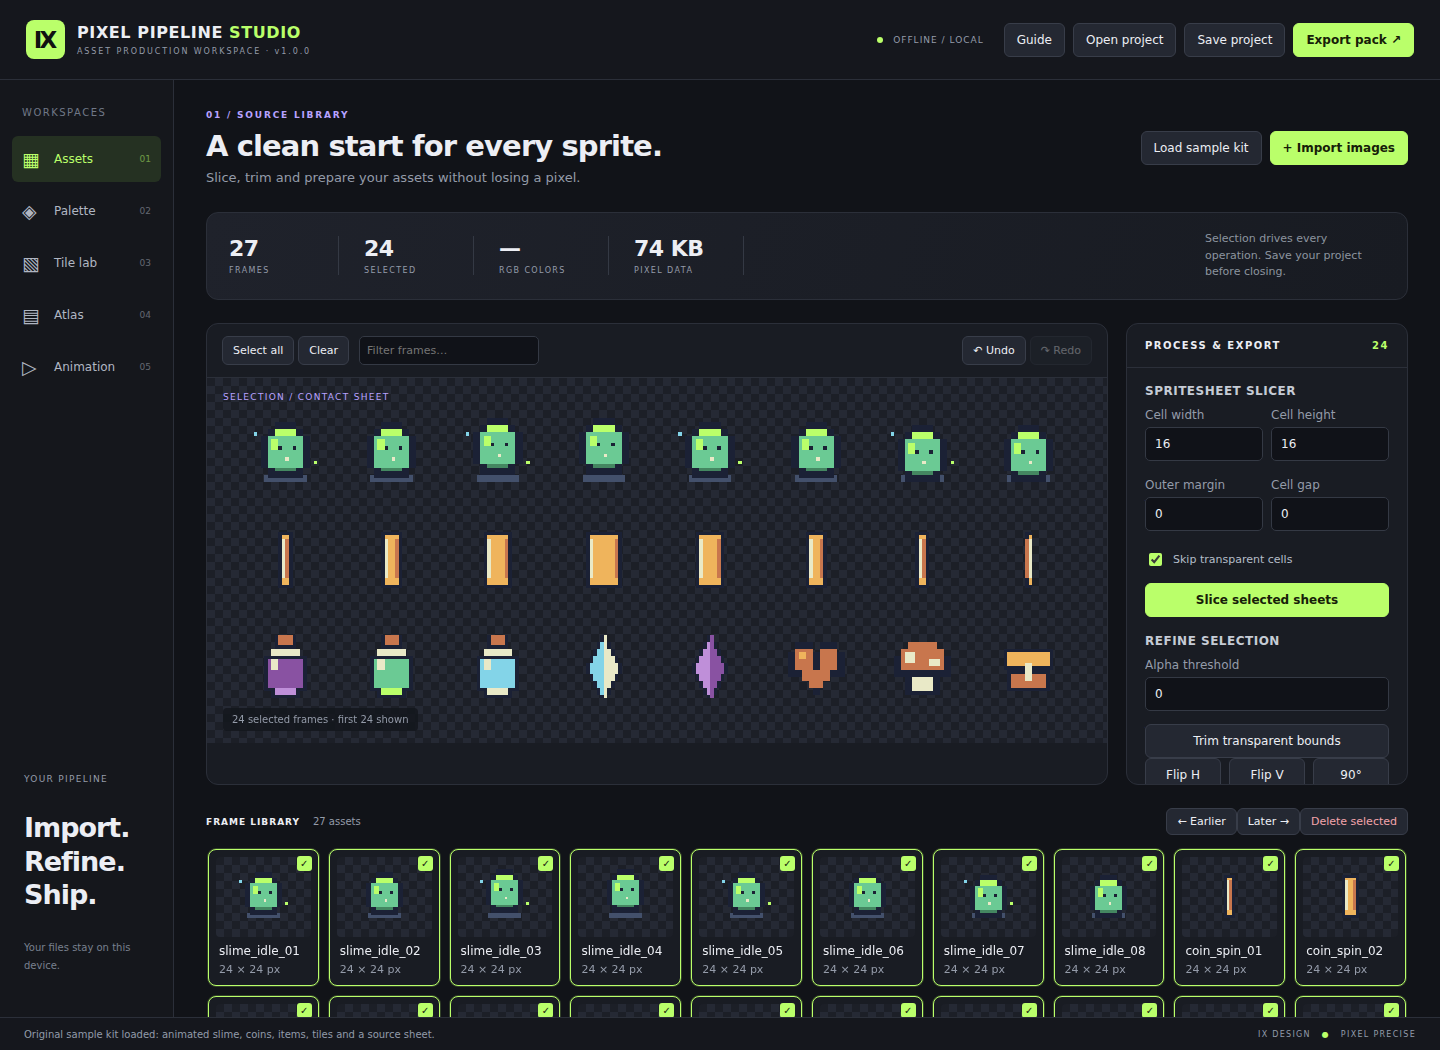Move frames Earlier
1440x1050 pixels.
[1201, 821]
